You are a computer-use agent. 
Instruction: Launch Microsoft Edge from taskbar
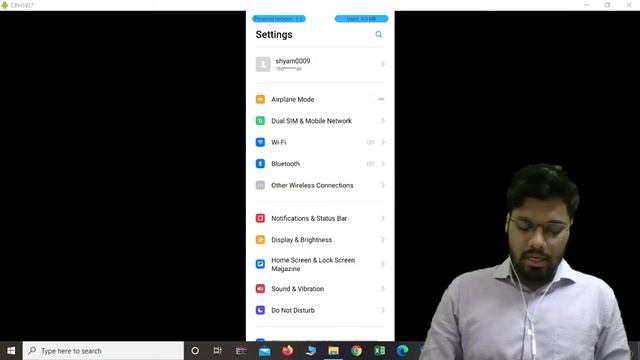point(402,351)
